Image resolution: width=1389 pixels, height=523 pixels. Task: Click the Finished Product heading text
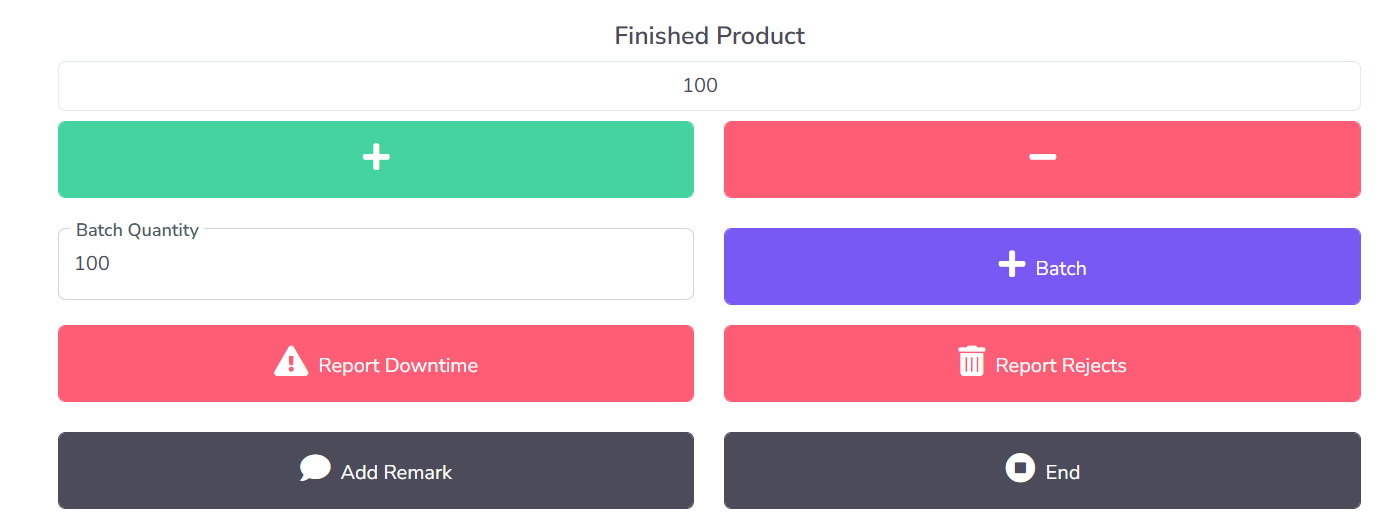click(x=709, y=36)
